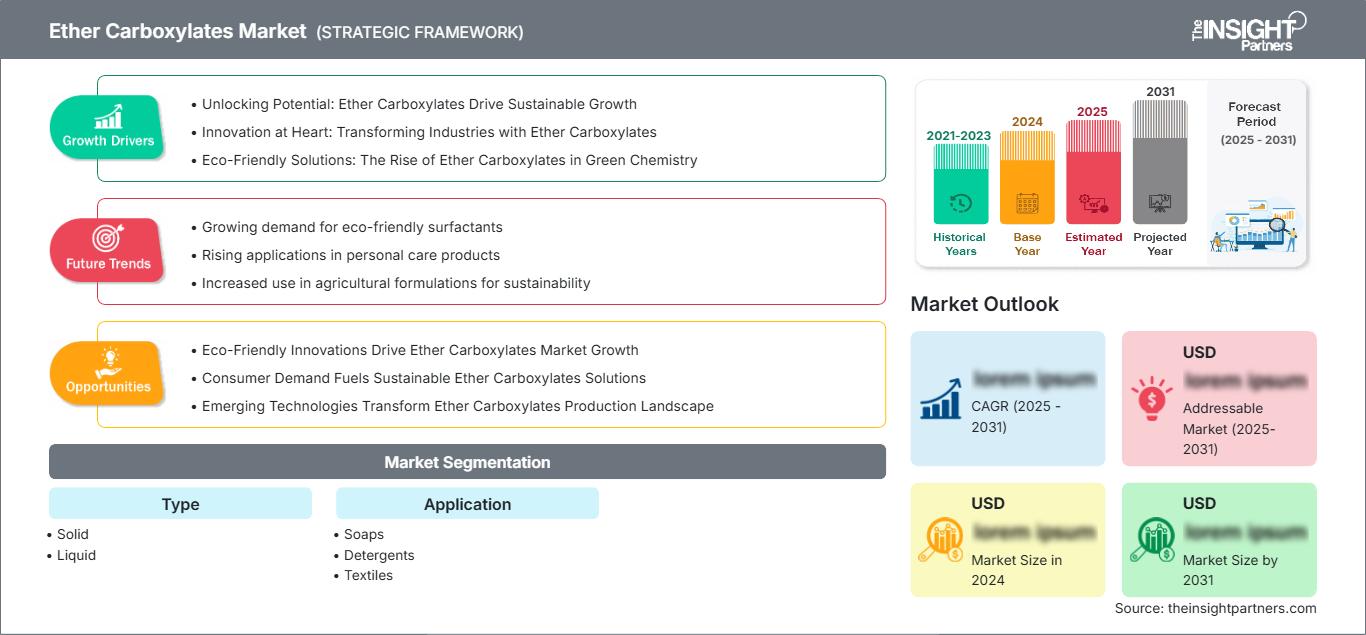
Task: Click the Addressable Market dollar bulb icon
Action: pyautogui.click(x=1151, y=398)
